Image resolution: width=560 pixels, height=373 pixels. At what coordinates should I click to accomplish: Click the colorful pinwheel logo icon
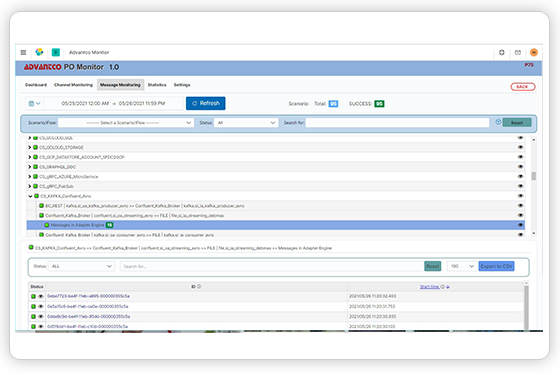click(x=39, y=52)
